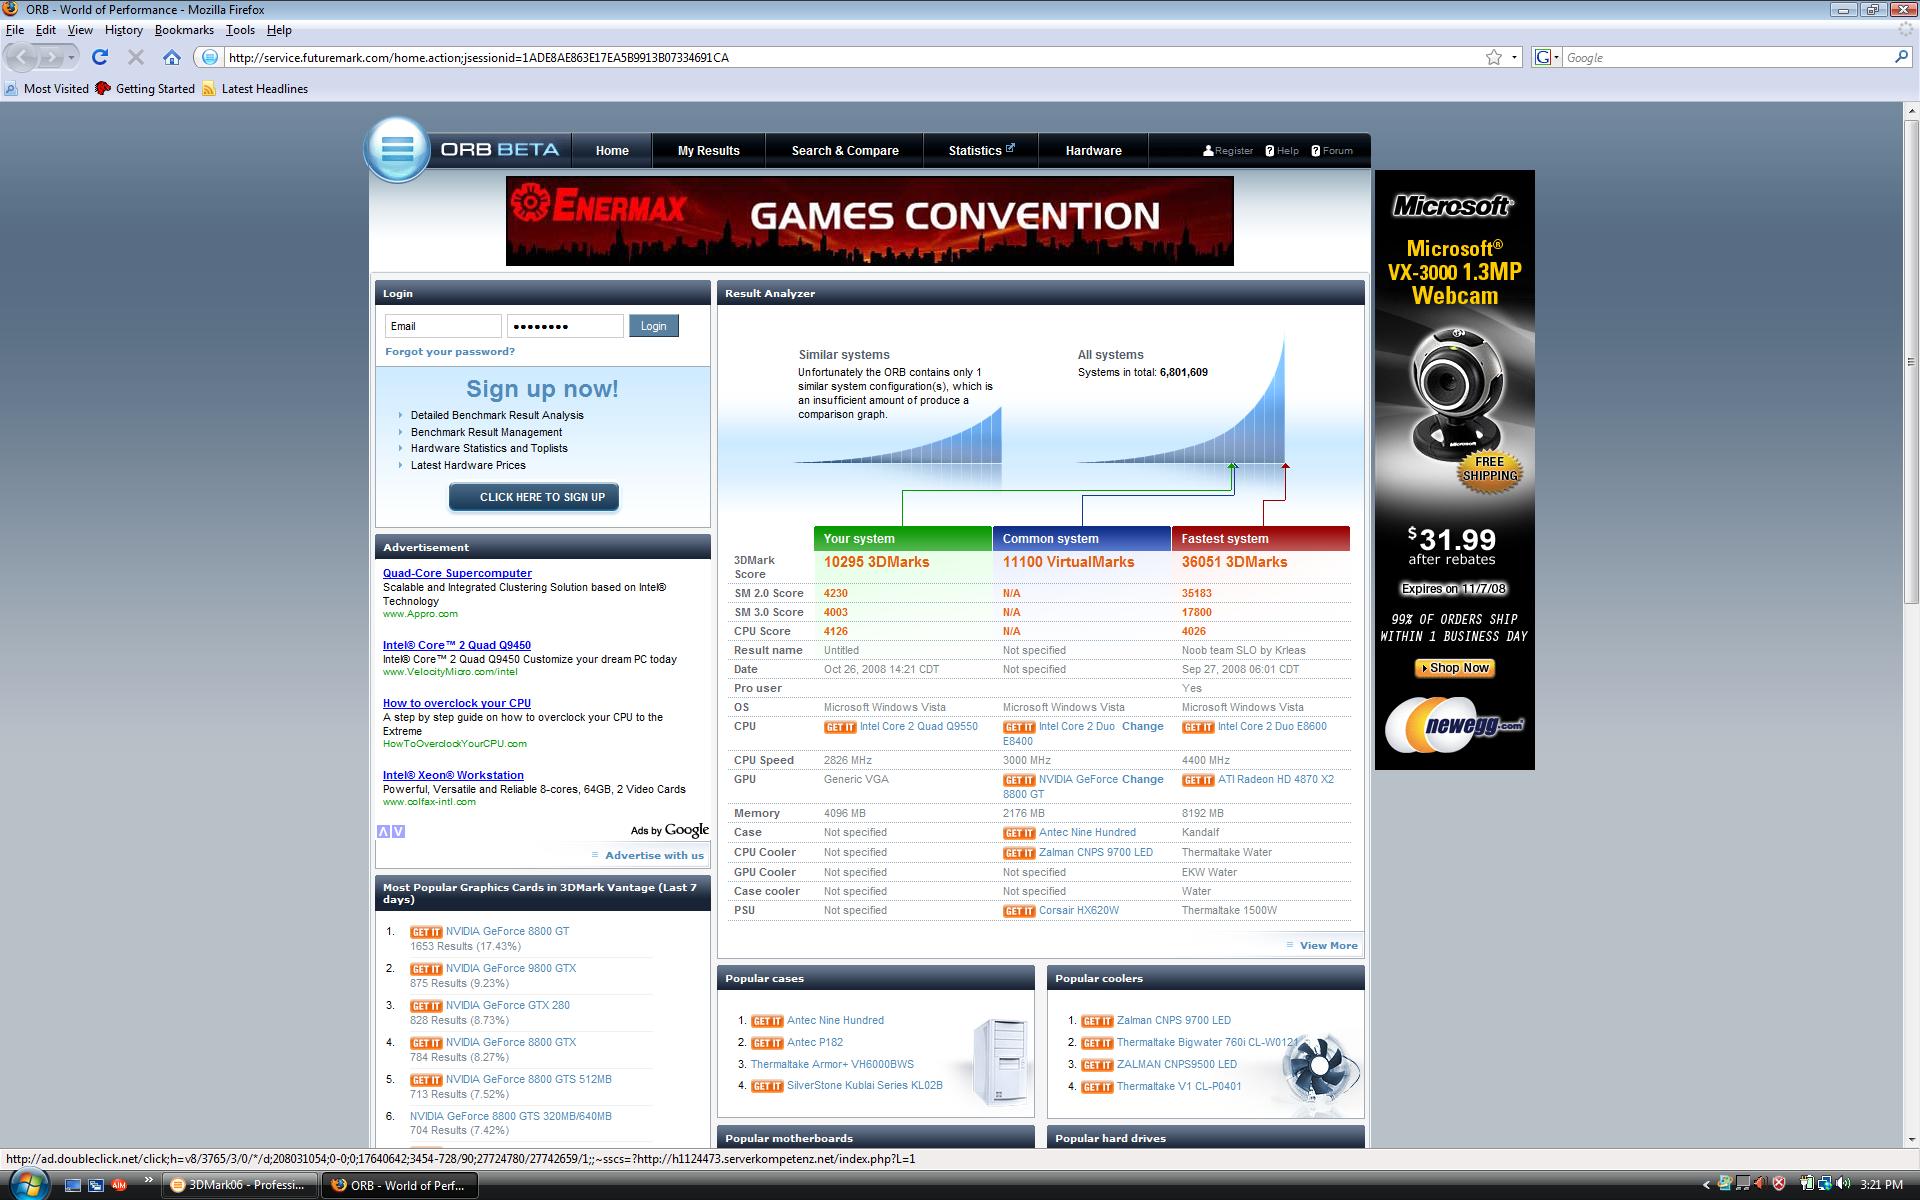Click GET IT badge for Corsair HX620W
The width and height of the screenshot is (1920, 1200).
click(1019, 911)
